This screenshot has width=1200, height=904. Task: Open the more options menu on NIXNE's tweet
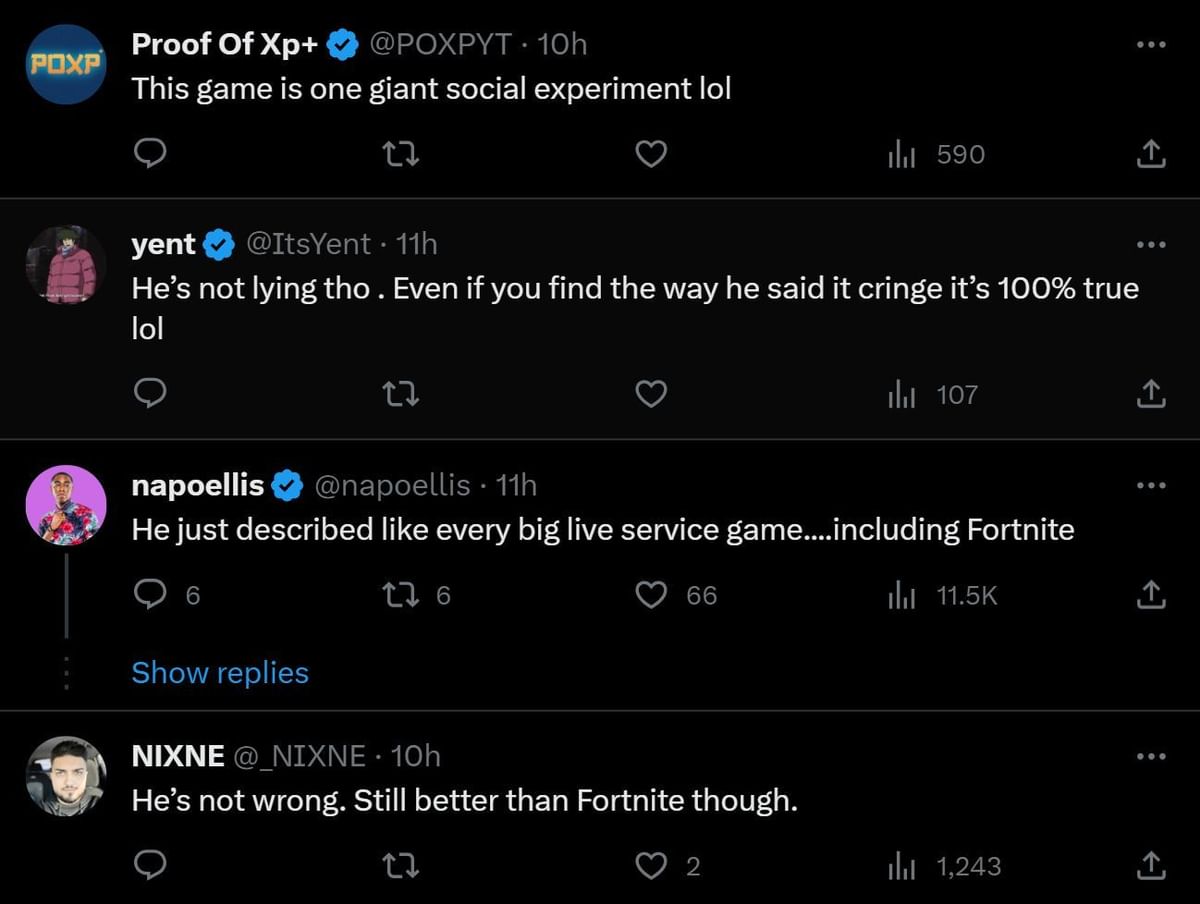click(1151, 756)
